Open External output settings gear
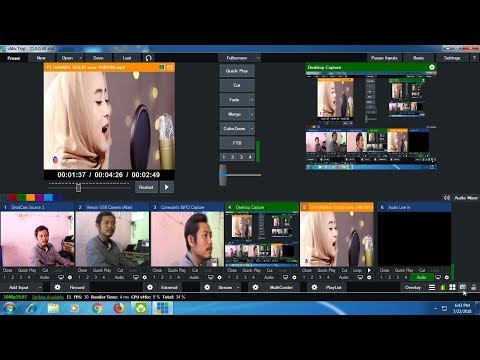The height and width of the screenshot is (360, 480). 150,287
